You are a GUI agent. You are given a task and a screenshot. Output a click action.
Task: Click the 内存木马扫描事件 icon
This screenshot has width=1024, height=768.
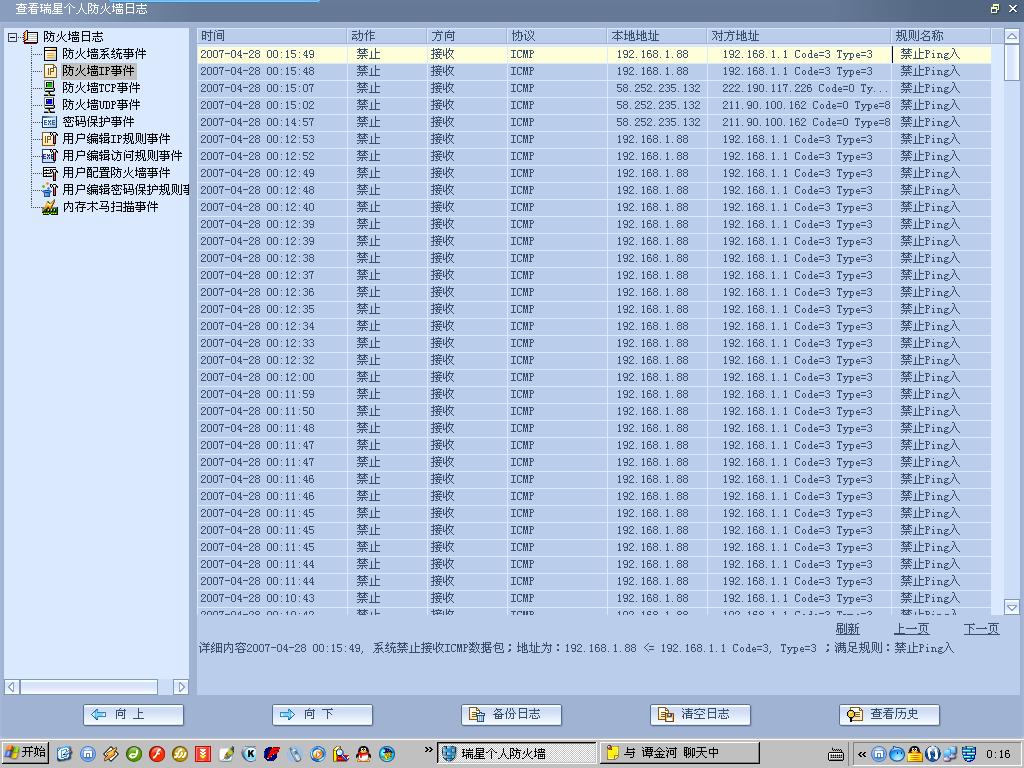50,207
